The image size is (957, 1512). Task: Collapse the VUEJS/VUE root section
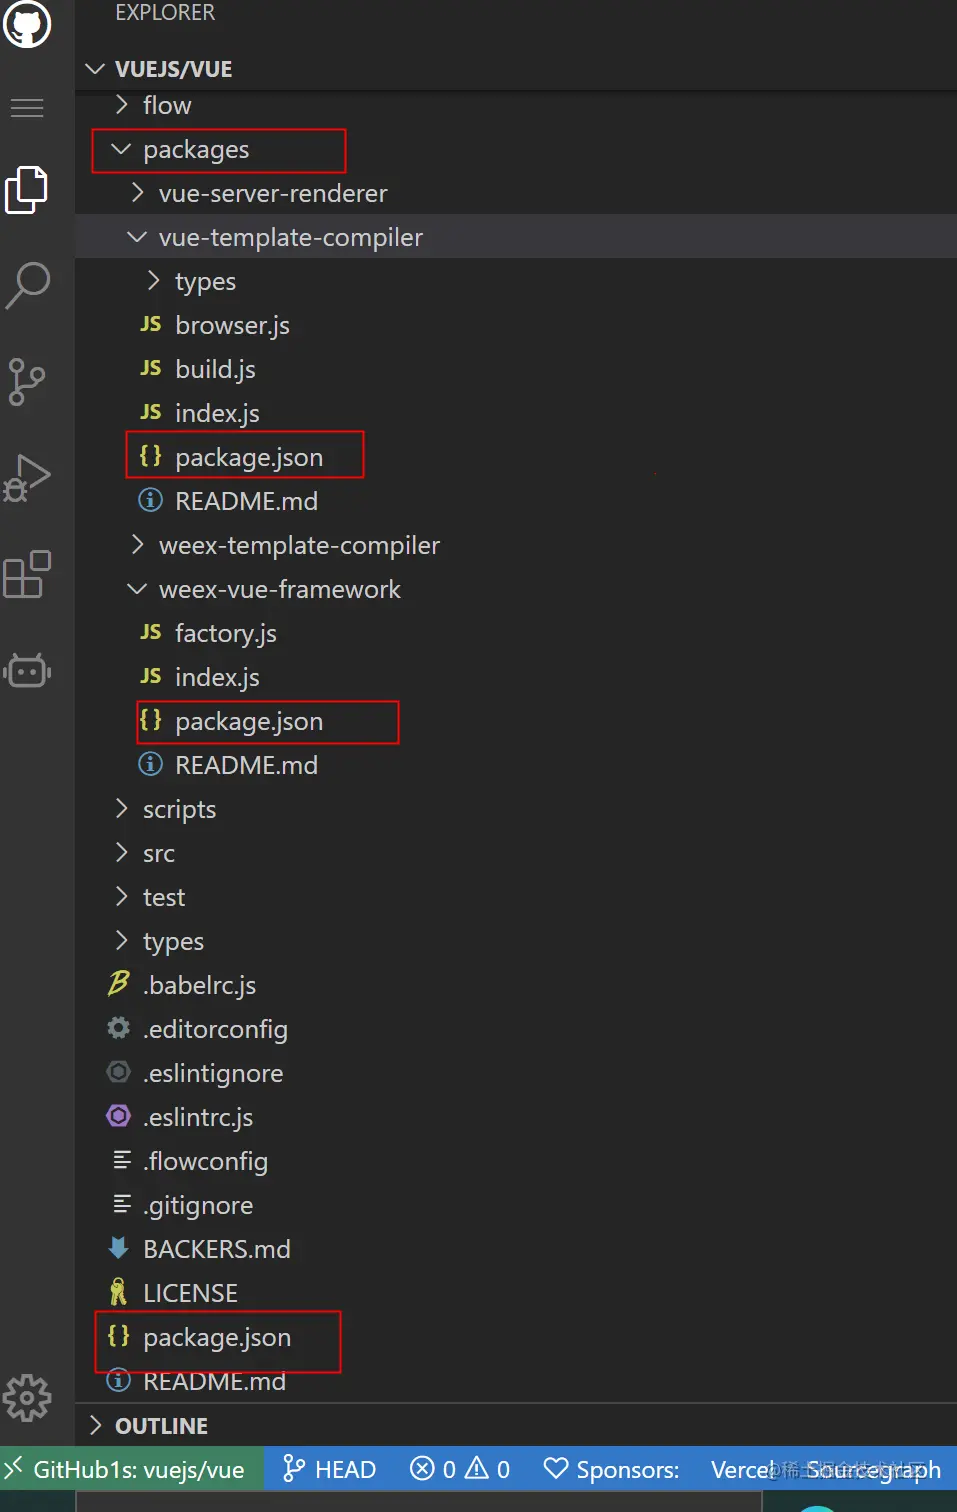tap(516, 69)
